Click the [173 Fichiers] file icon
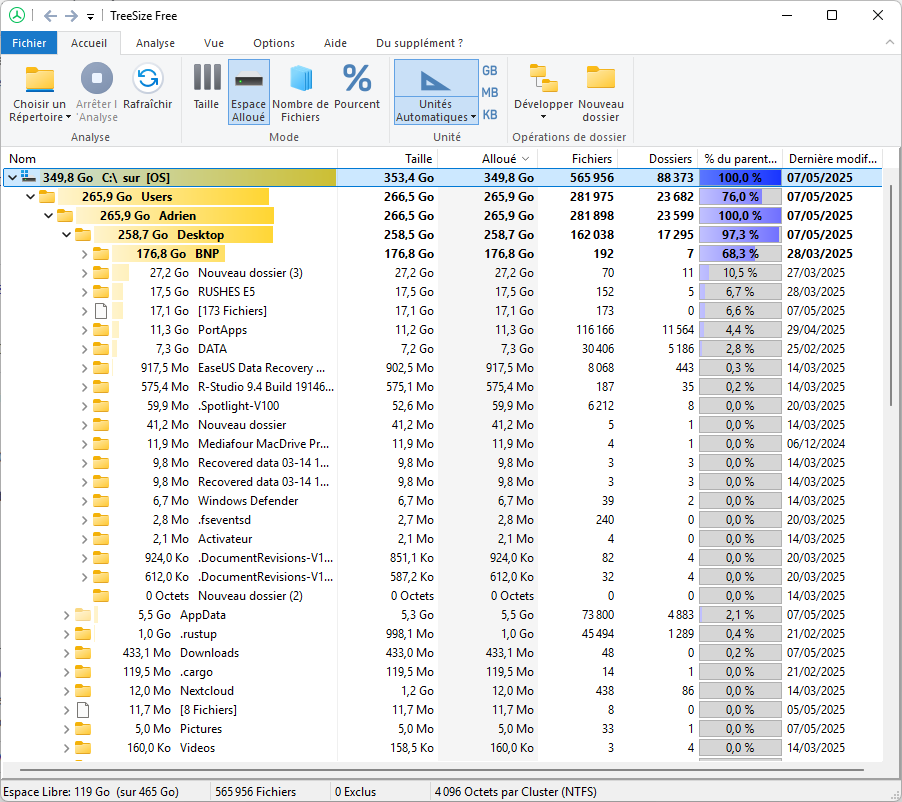Viewport: 902px width, 802px height. 101,311
